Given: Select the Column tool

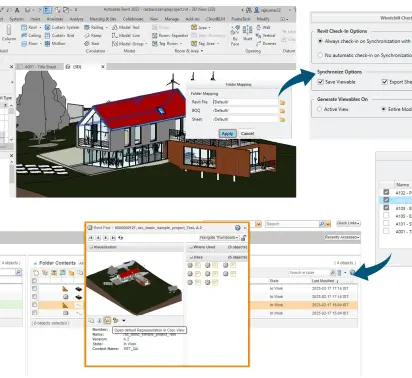Looking at the screenshot, I should pyautogui.click(x=9, y=34).
